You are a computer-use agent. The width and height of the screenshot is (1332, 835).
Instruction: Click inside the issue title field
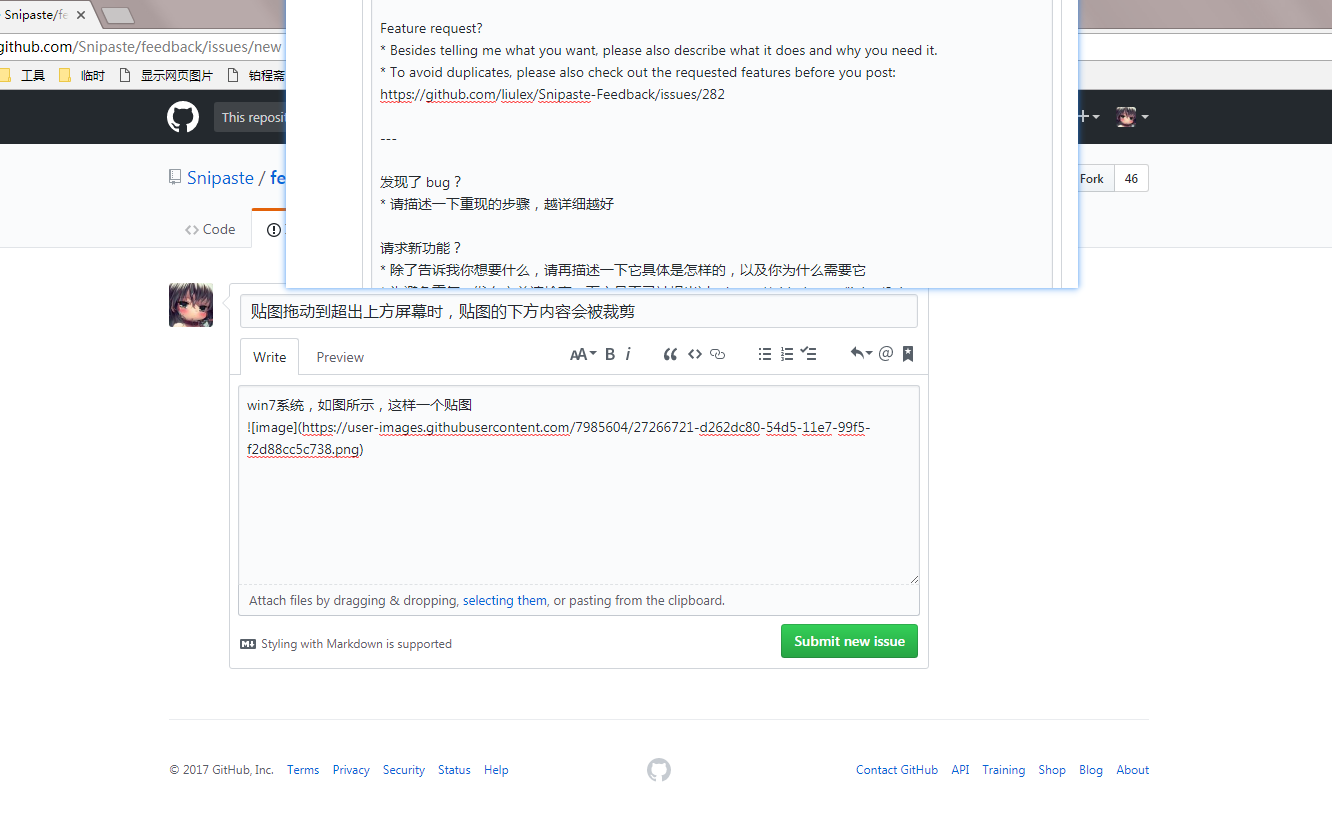(578, 311)
